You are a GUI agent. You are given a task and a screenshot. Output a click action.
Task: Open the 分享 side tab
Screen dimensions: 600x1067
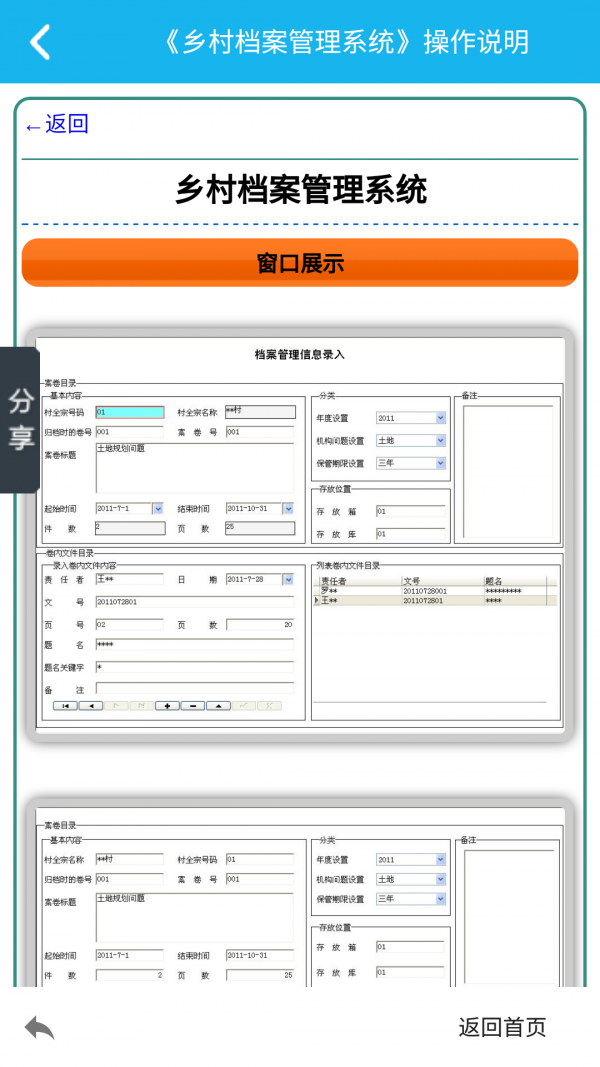click(x=20, y=420)
